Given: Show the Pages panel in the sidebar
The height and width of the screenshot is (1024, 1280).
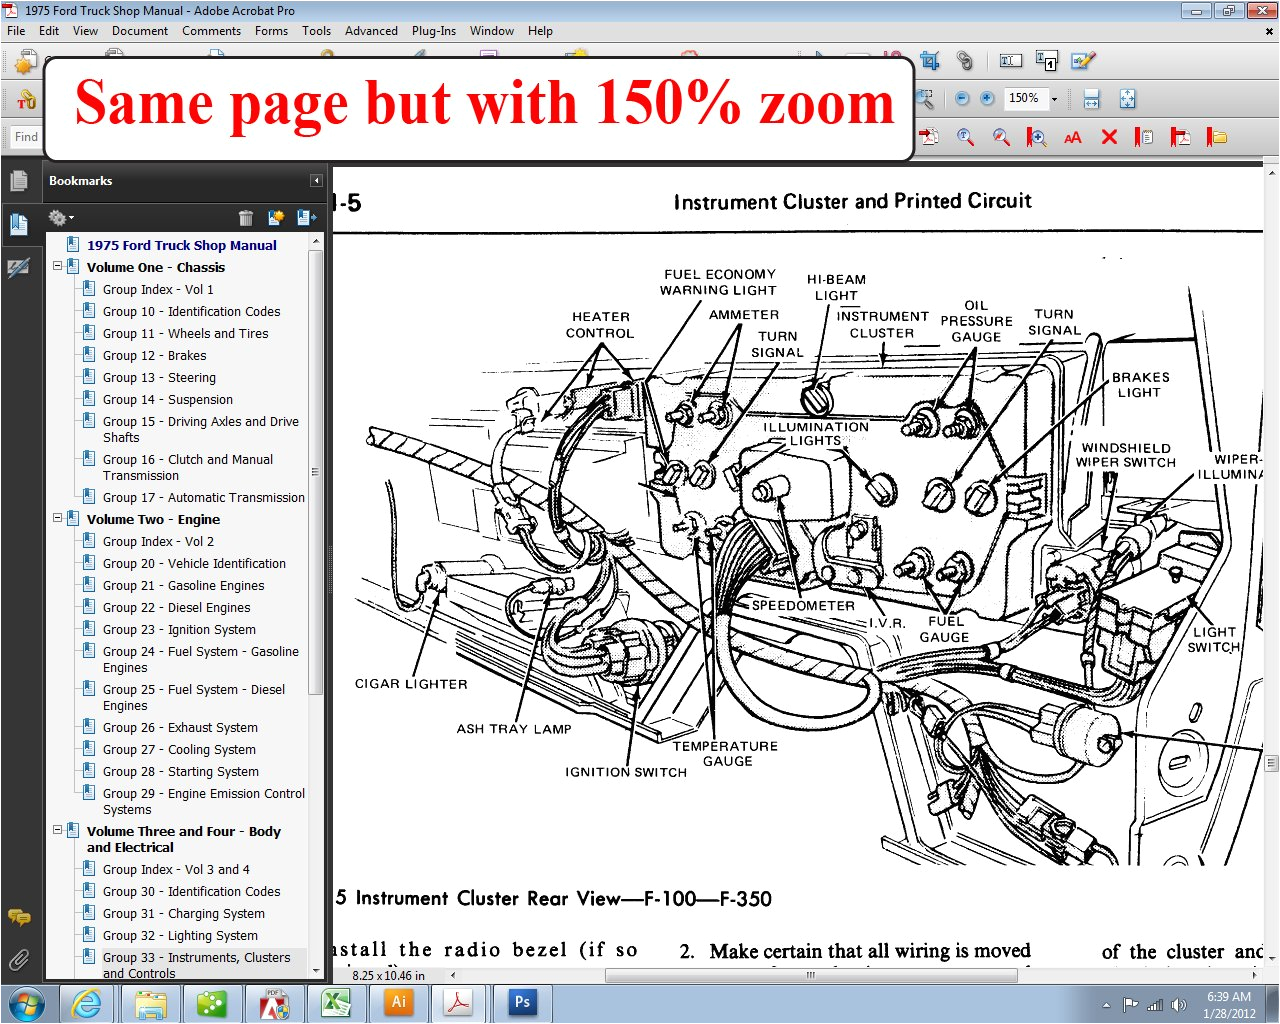Looking at the screenshot, I should (21, 180).
